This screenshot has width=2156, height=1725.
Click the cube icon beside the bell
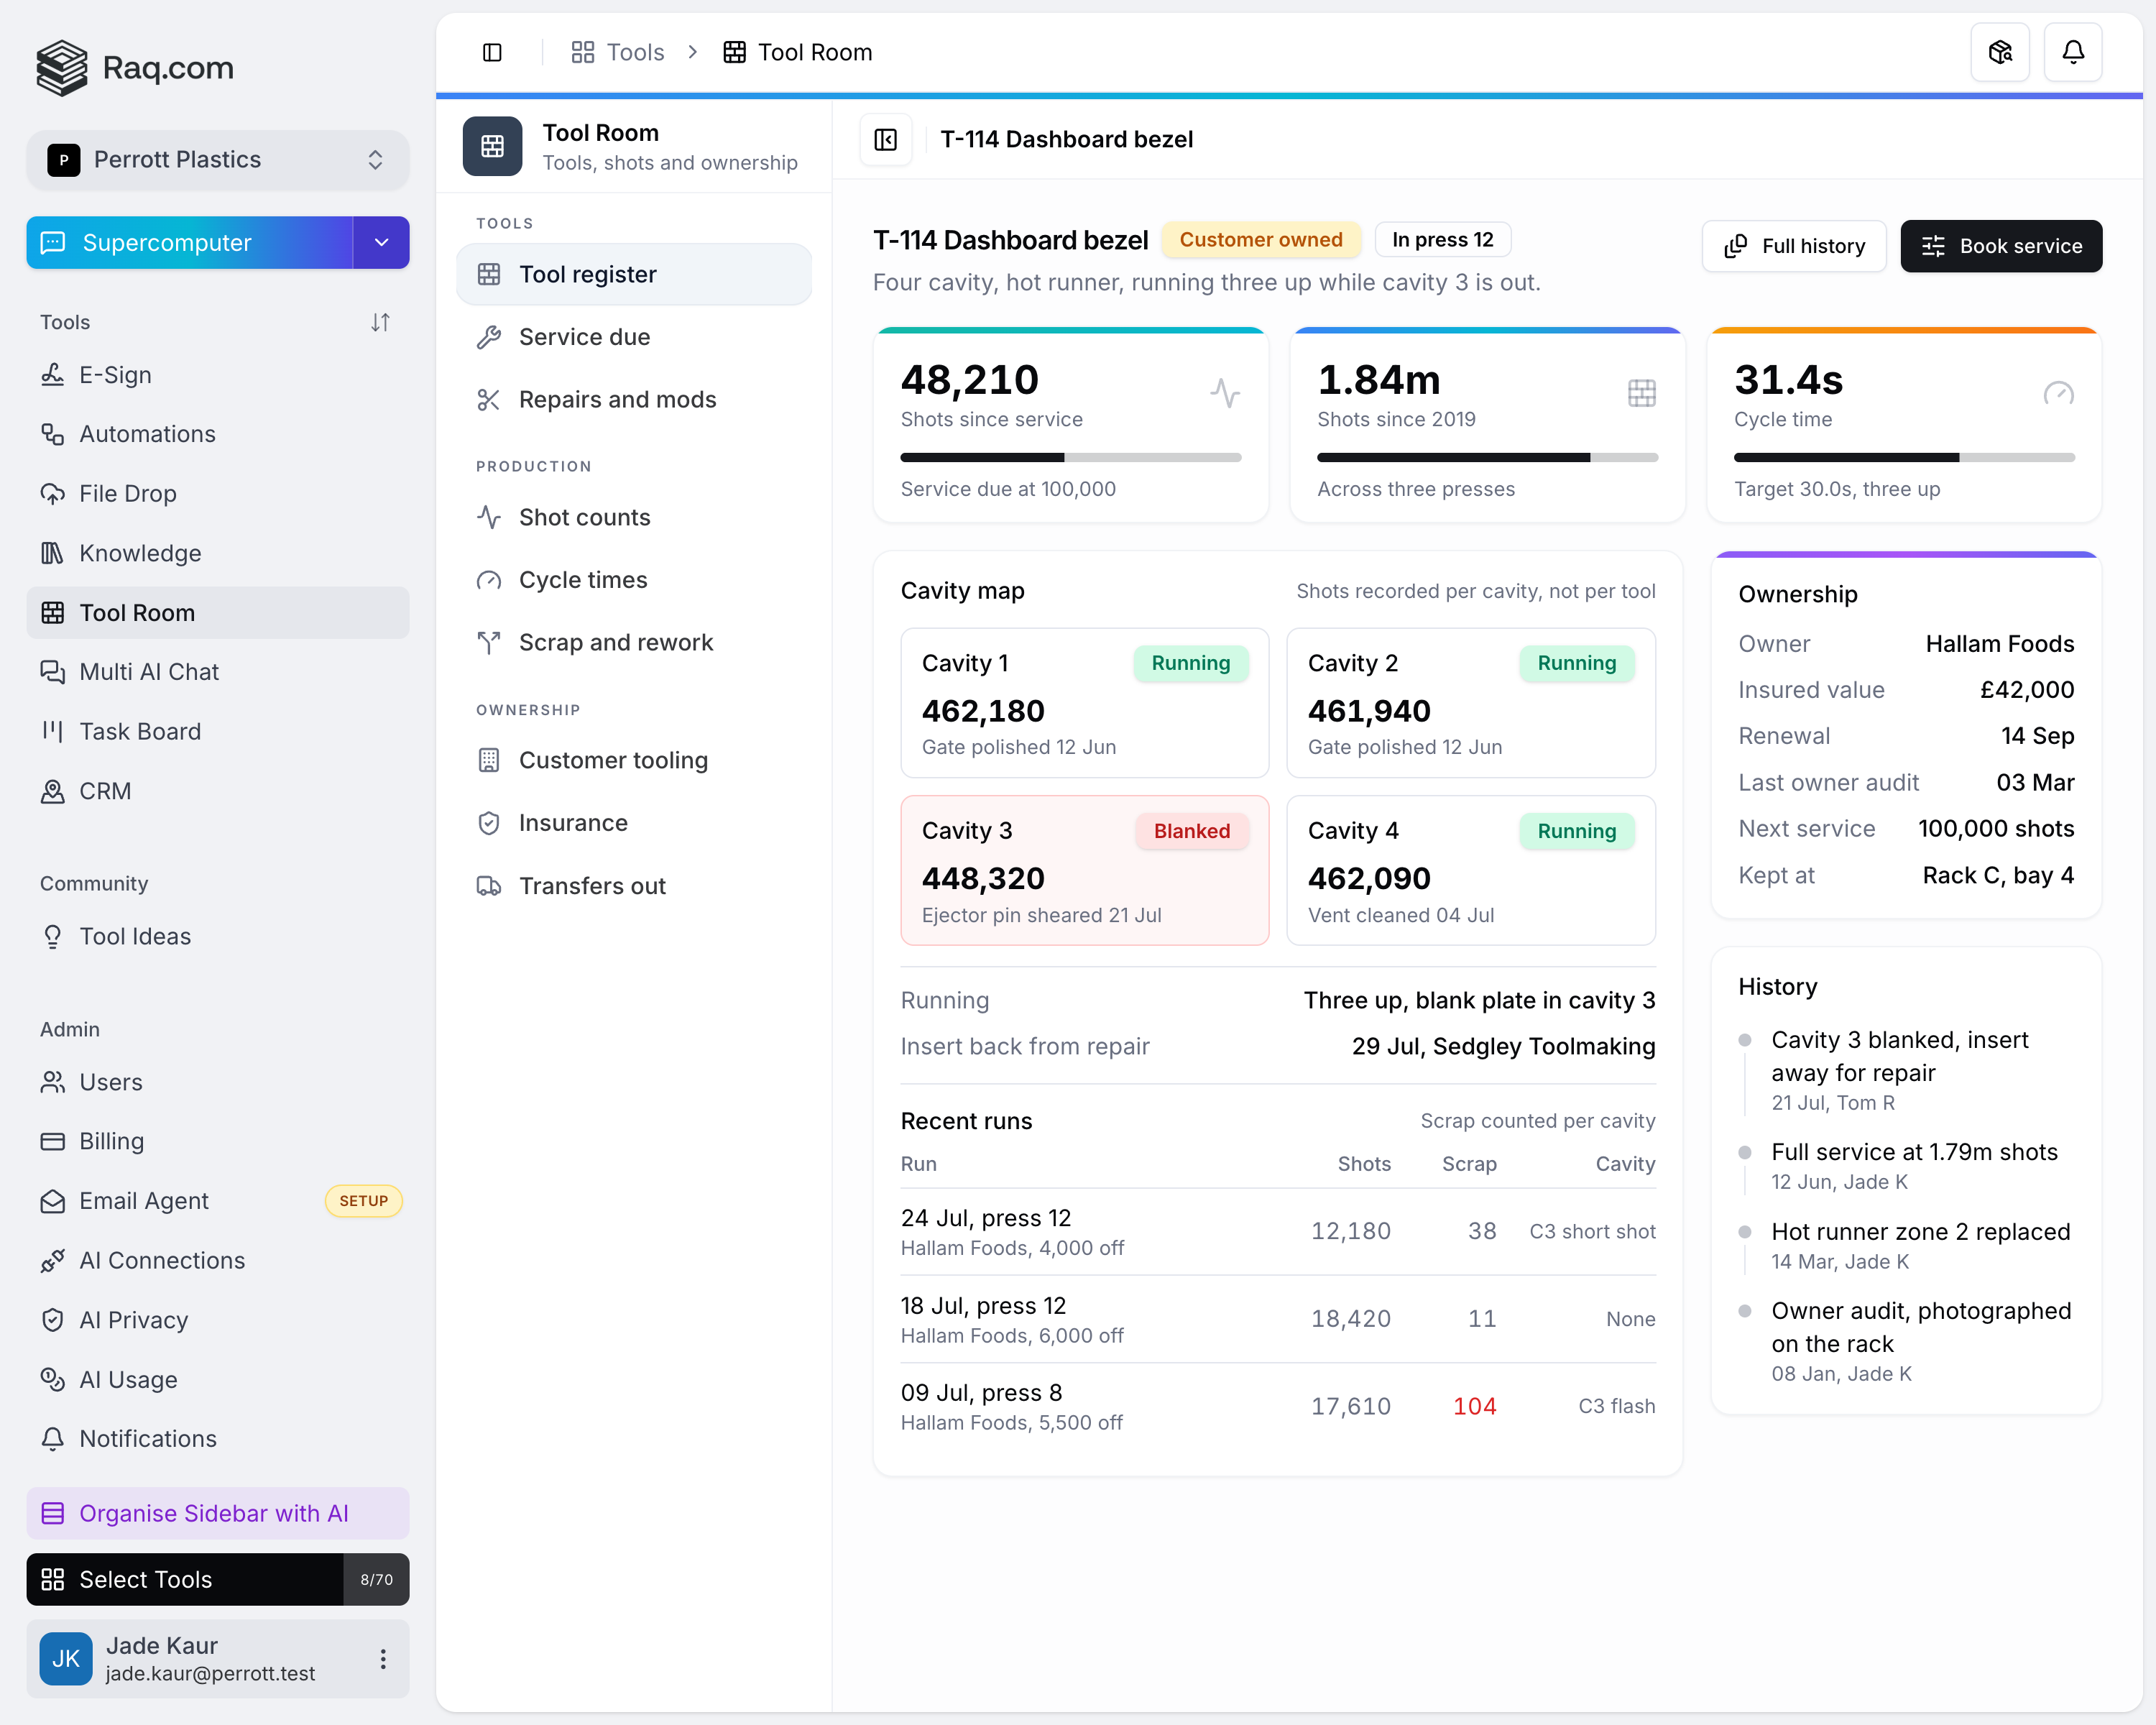pyautogui.click(x=2000, y=52)
